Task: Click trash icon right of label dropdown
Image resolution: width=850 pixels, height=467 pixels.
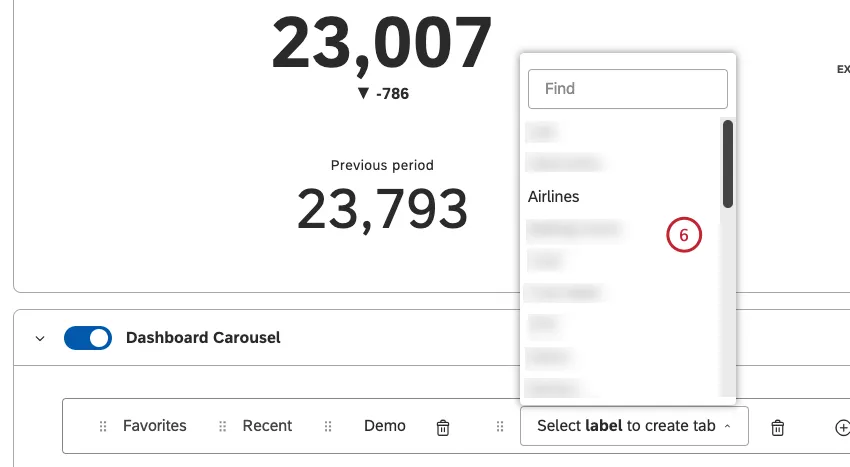Action: pos(777,427)
